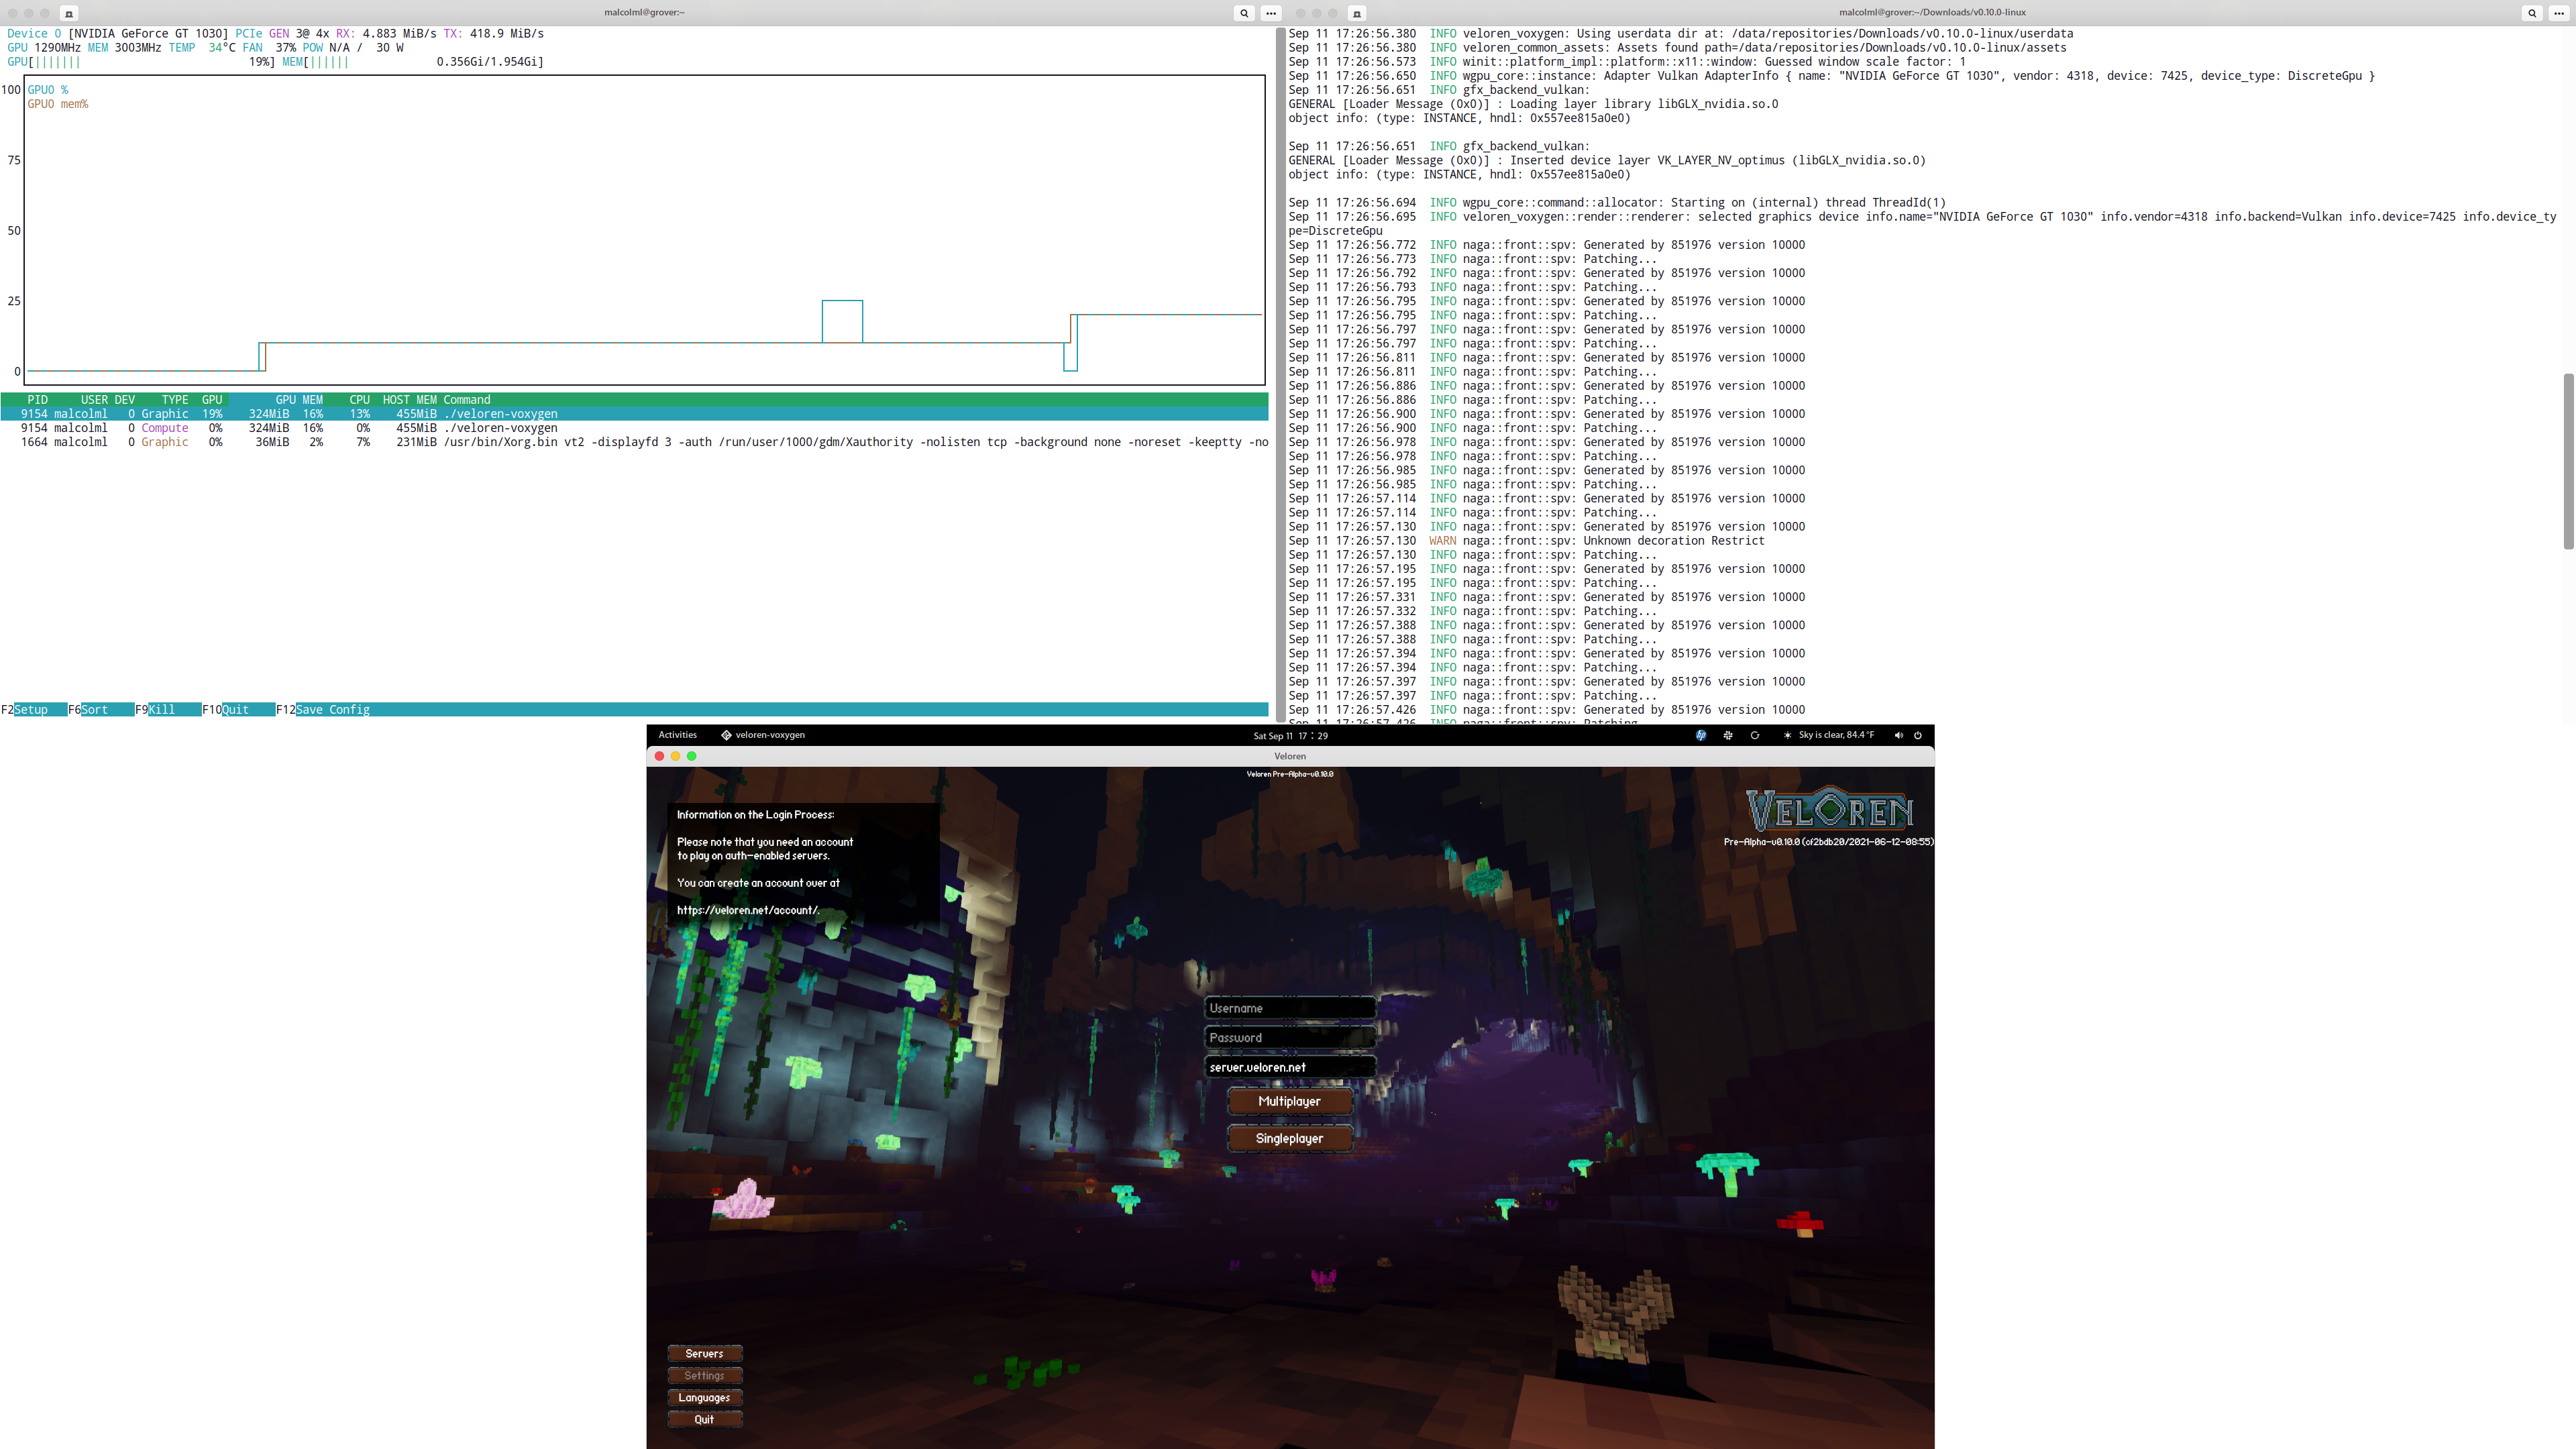2576x1449 pixels.
Task: Select F6 Sort in nvtop
Action: coord(101,709)
